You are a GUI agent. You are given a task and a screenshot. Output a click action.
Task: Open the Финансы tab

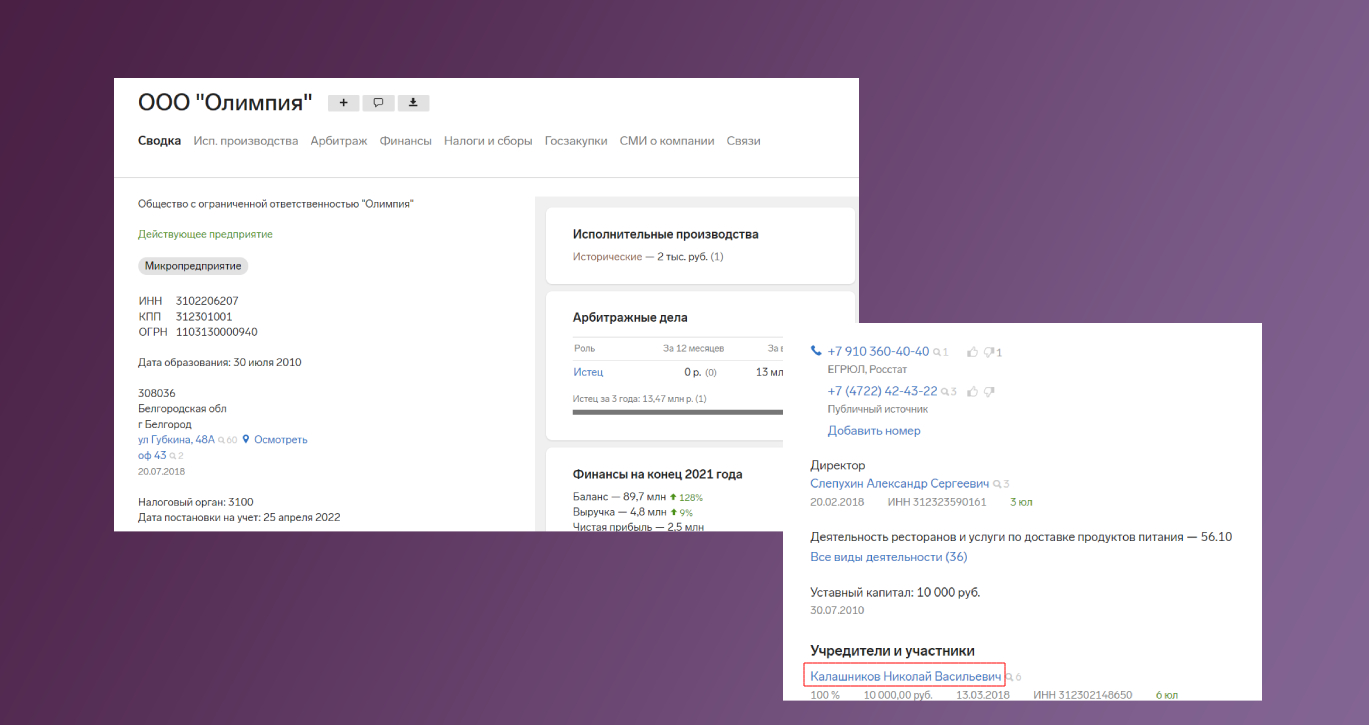405,141
